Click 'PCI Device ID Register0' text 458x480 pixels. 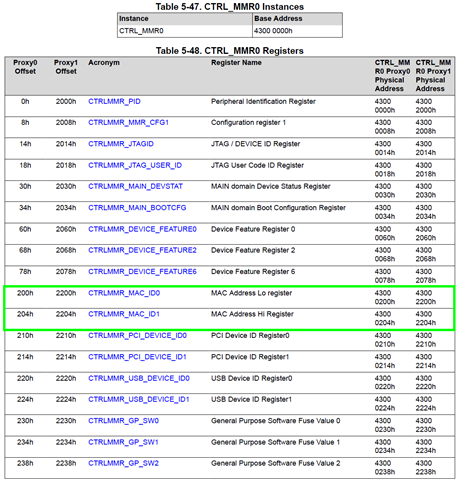click(x=250, y=335)
